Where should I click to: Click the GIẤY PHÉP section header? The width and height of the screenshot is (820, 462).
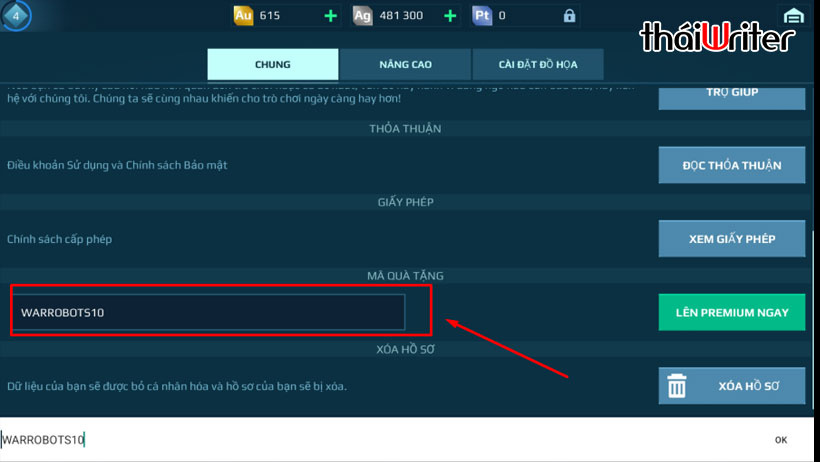point(405,202)
